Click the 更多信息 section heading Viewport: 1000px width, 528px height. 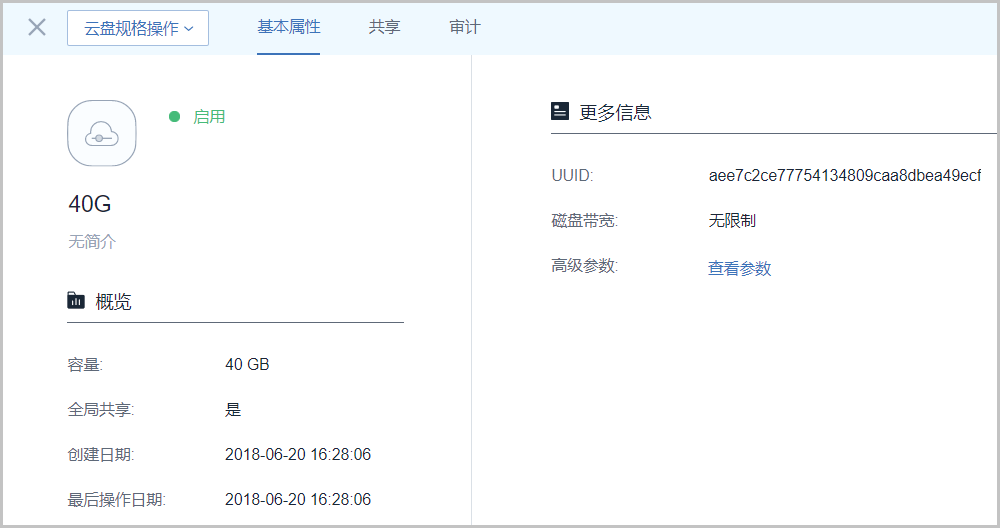click(x=615, y=112)
